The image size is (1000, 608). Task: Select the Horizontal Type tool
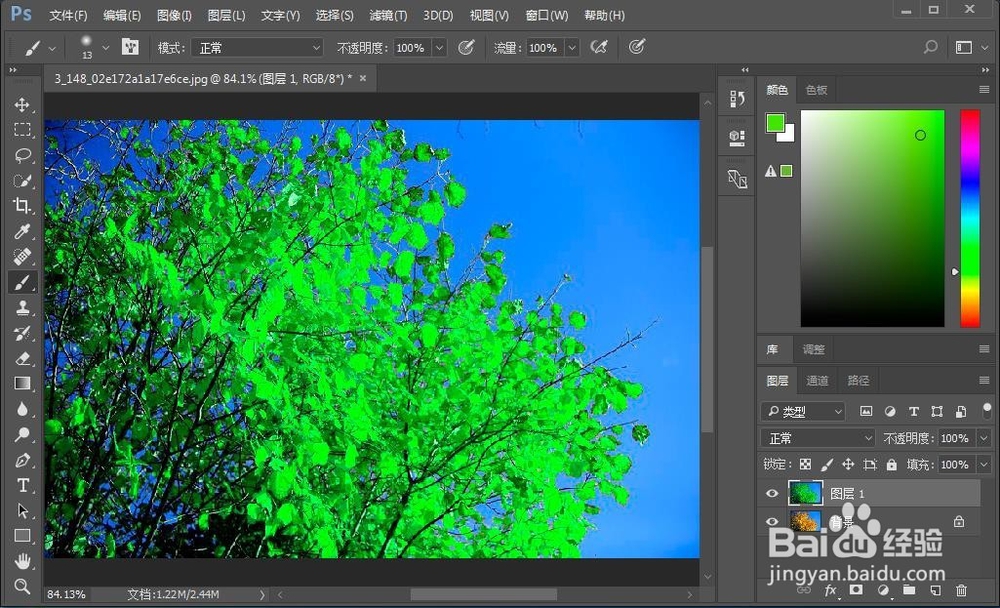pyautogui.click(x=22, y=486)
